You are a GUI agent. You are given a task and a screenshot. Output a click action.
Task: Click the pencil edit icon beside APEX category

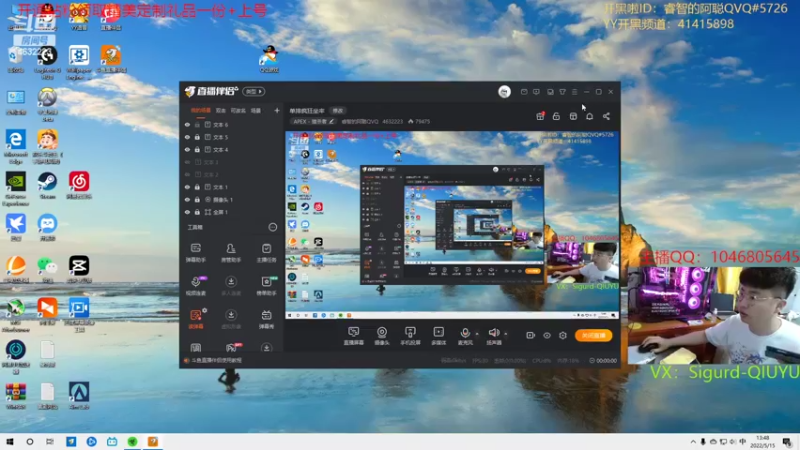(331, 121)
